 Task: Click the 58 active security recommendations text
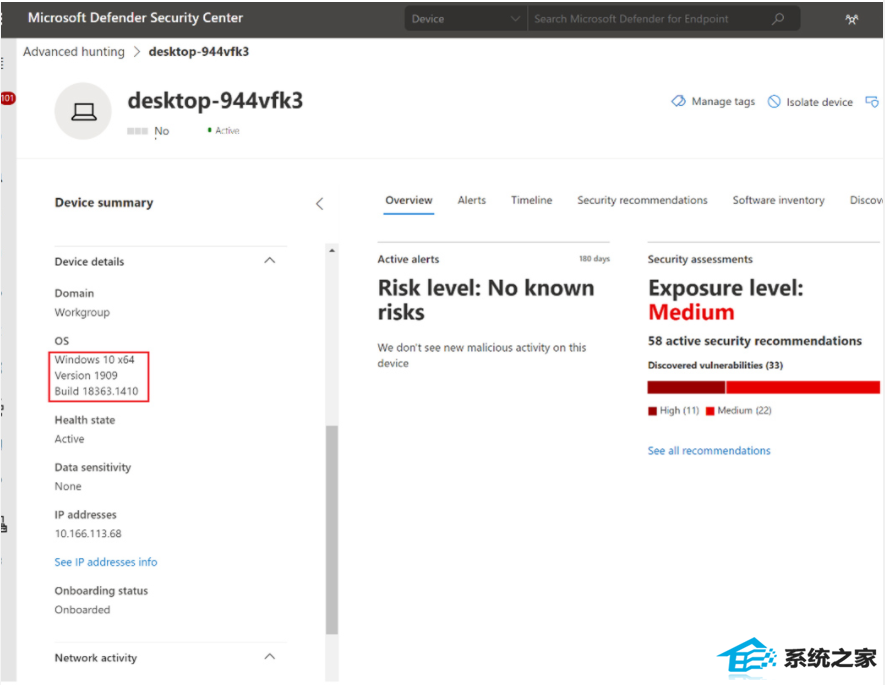click(x=755, y=341)
